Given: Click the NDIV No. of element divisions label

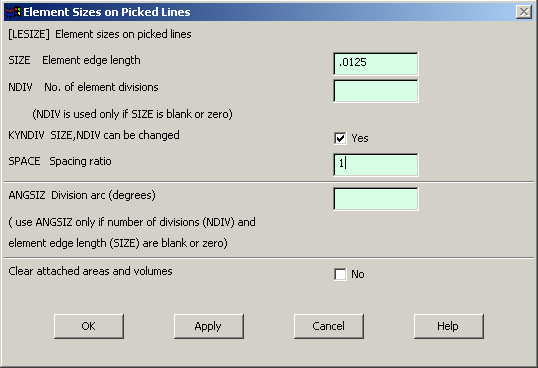Looking at the screenshot, I should 83,87.
